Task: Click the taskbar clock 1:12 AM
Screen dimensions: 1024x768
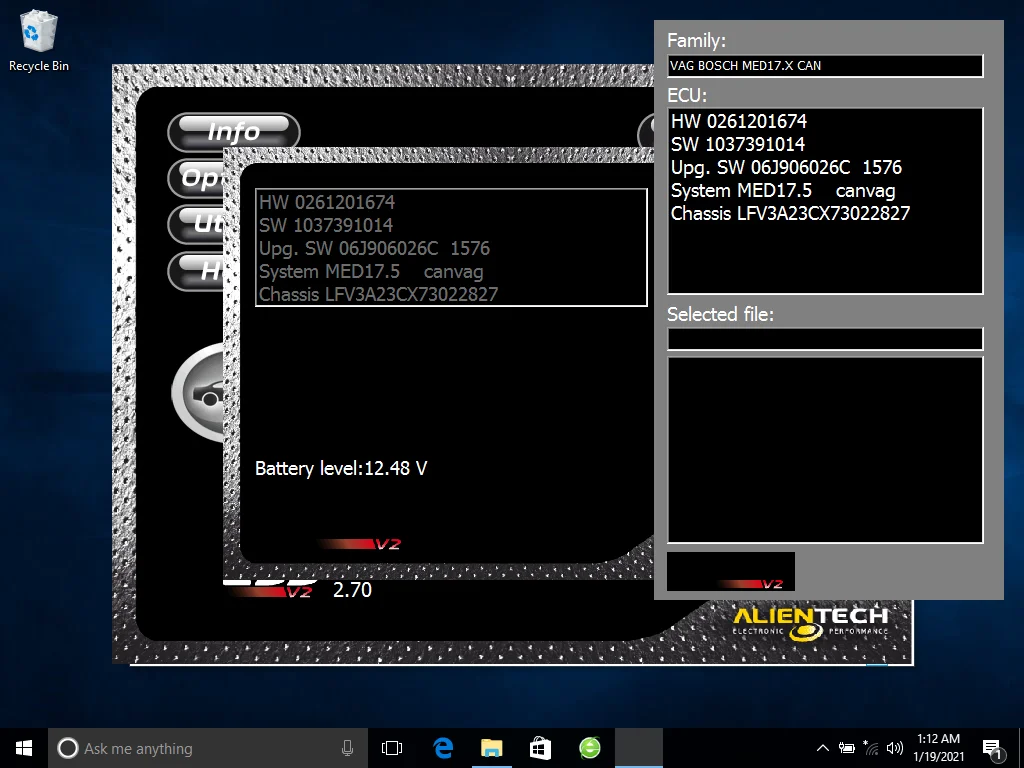Action: [x=938, y=748]
